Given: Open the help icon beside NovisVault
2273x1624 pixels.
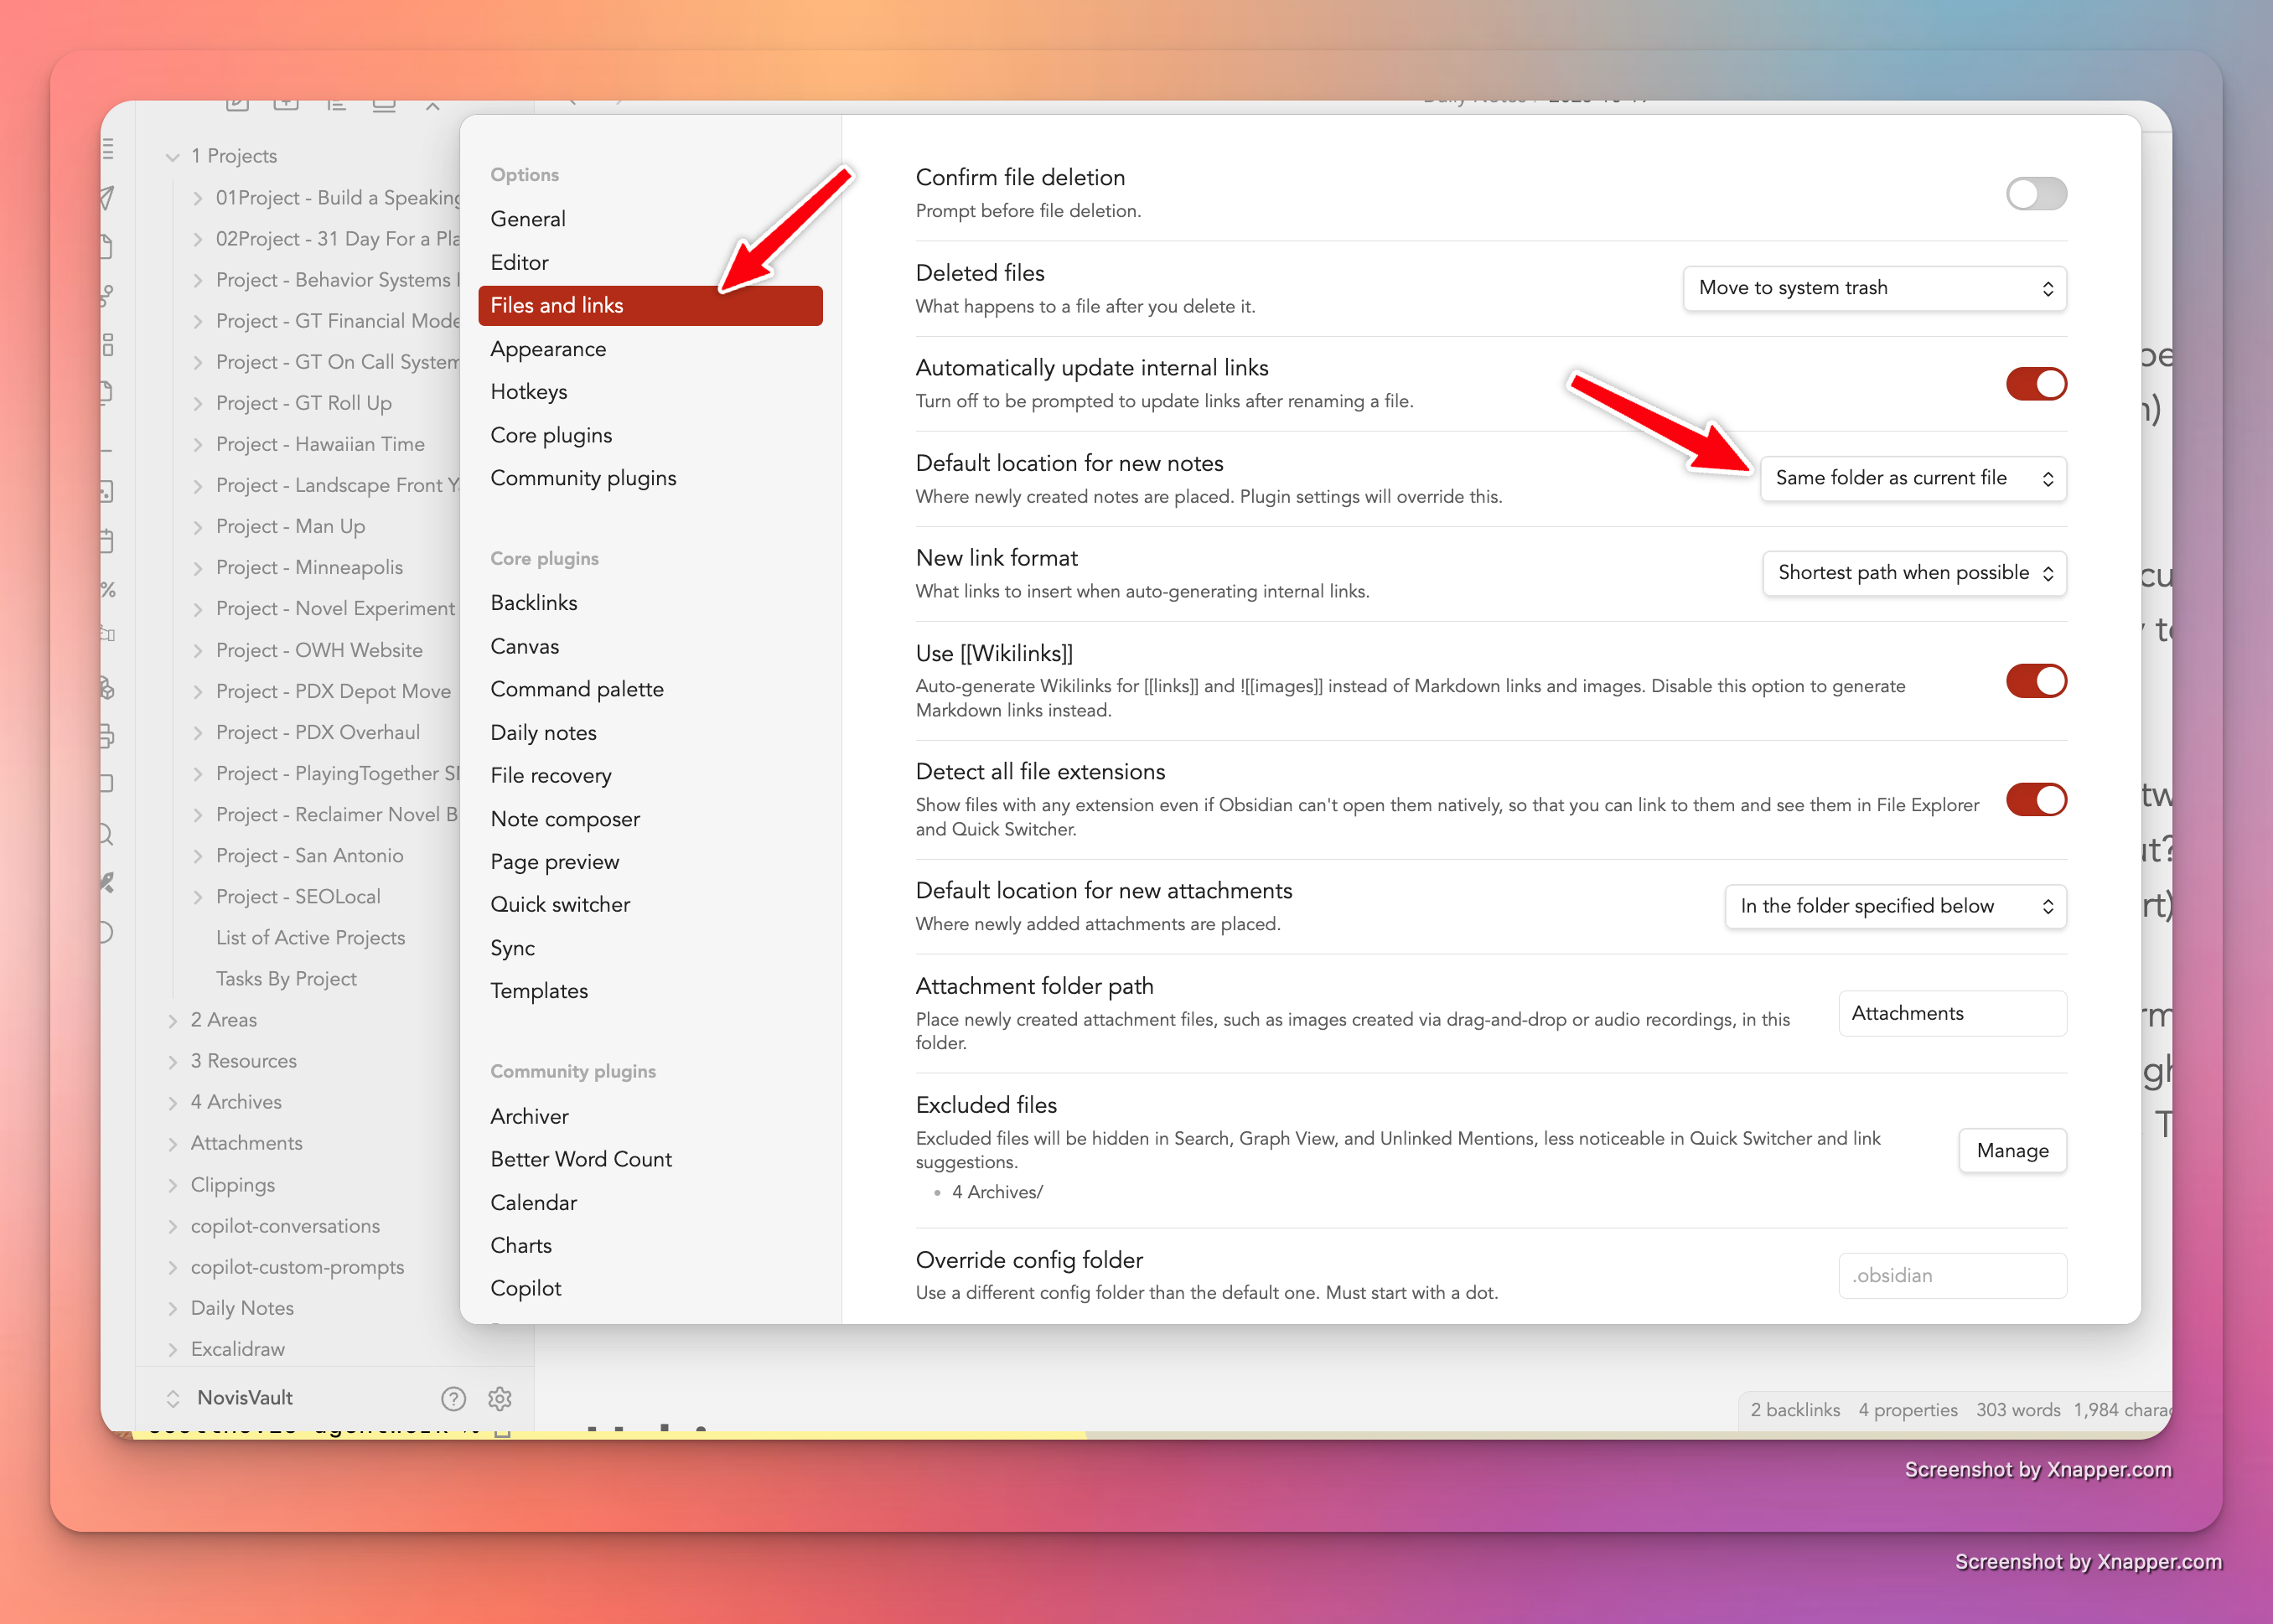Looking at the screenshot, I should [x=453, y=1398].
